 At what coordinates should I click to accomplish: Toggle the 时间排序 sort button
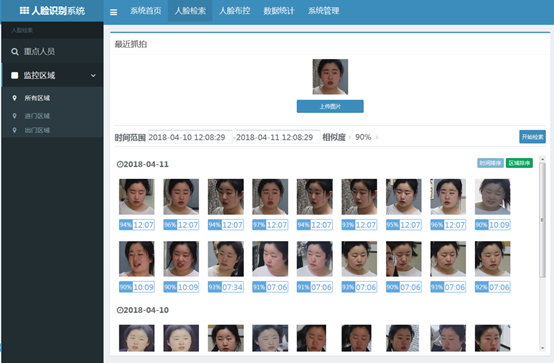click(490, 163)
